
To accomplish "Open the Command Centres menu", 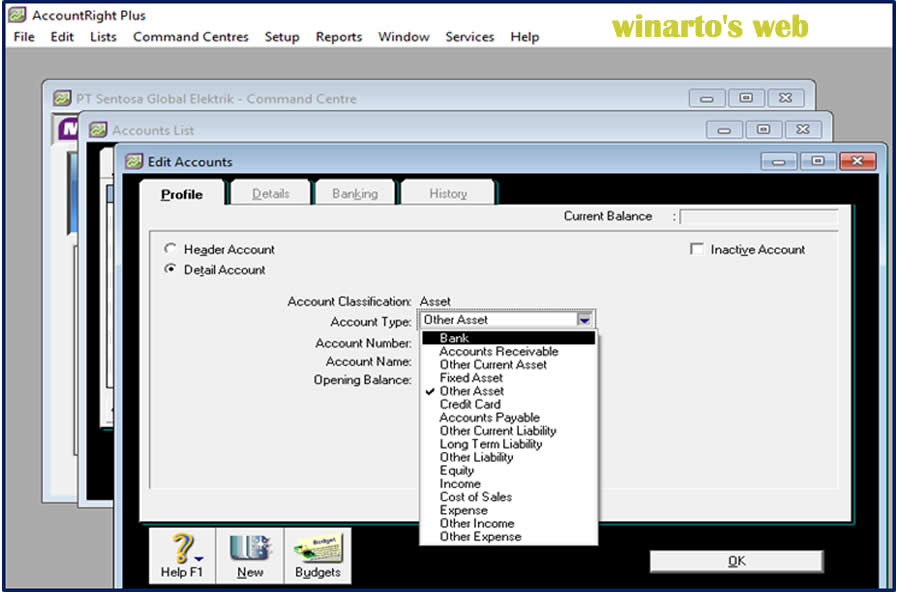I will pyautogui.click(x=191, y=37).
